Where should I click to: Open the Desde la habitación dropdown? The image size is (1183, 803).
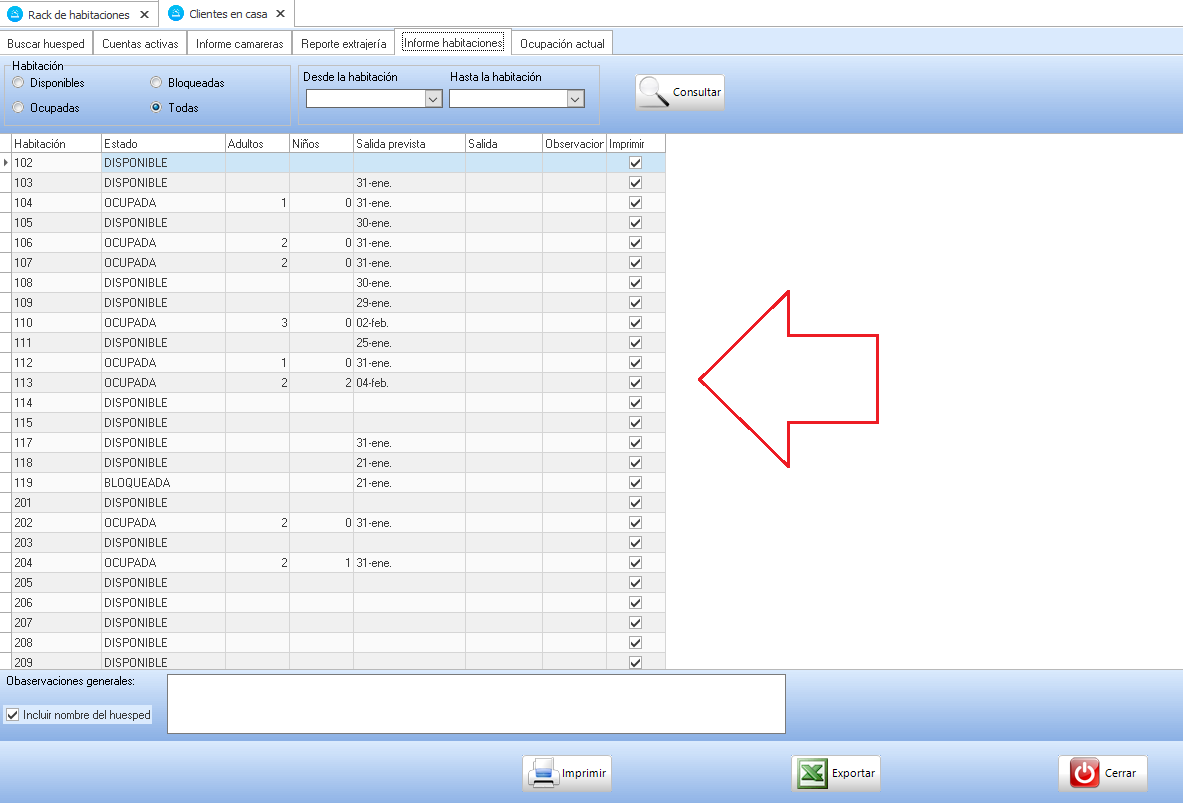[433, 99]
